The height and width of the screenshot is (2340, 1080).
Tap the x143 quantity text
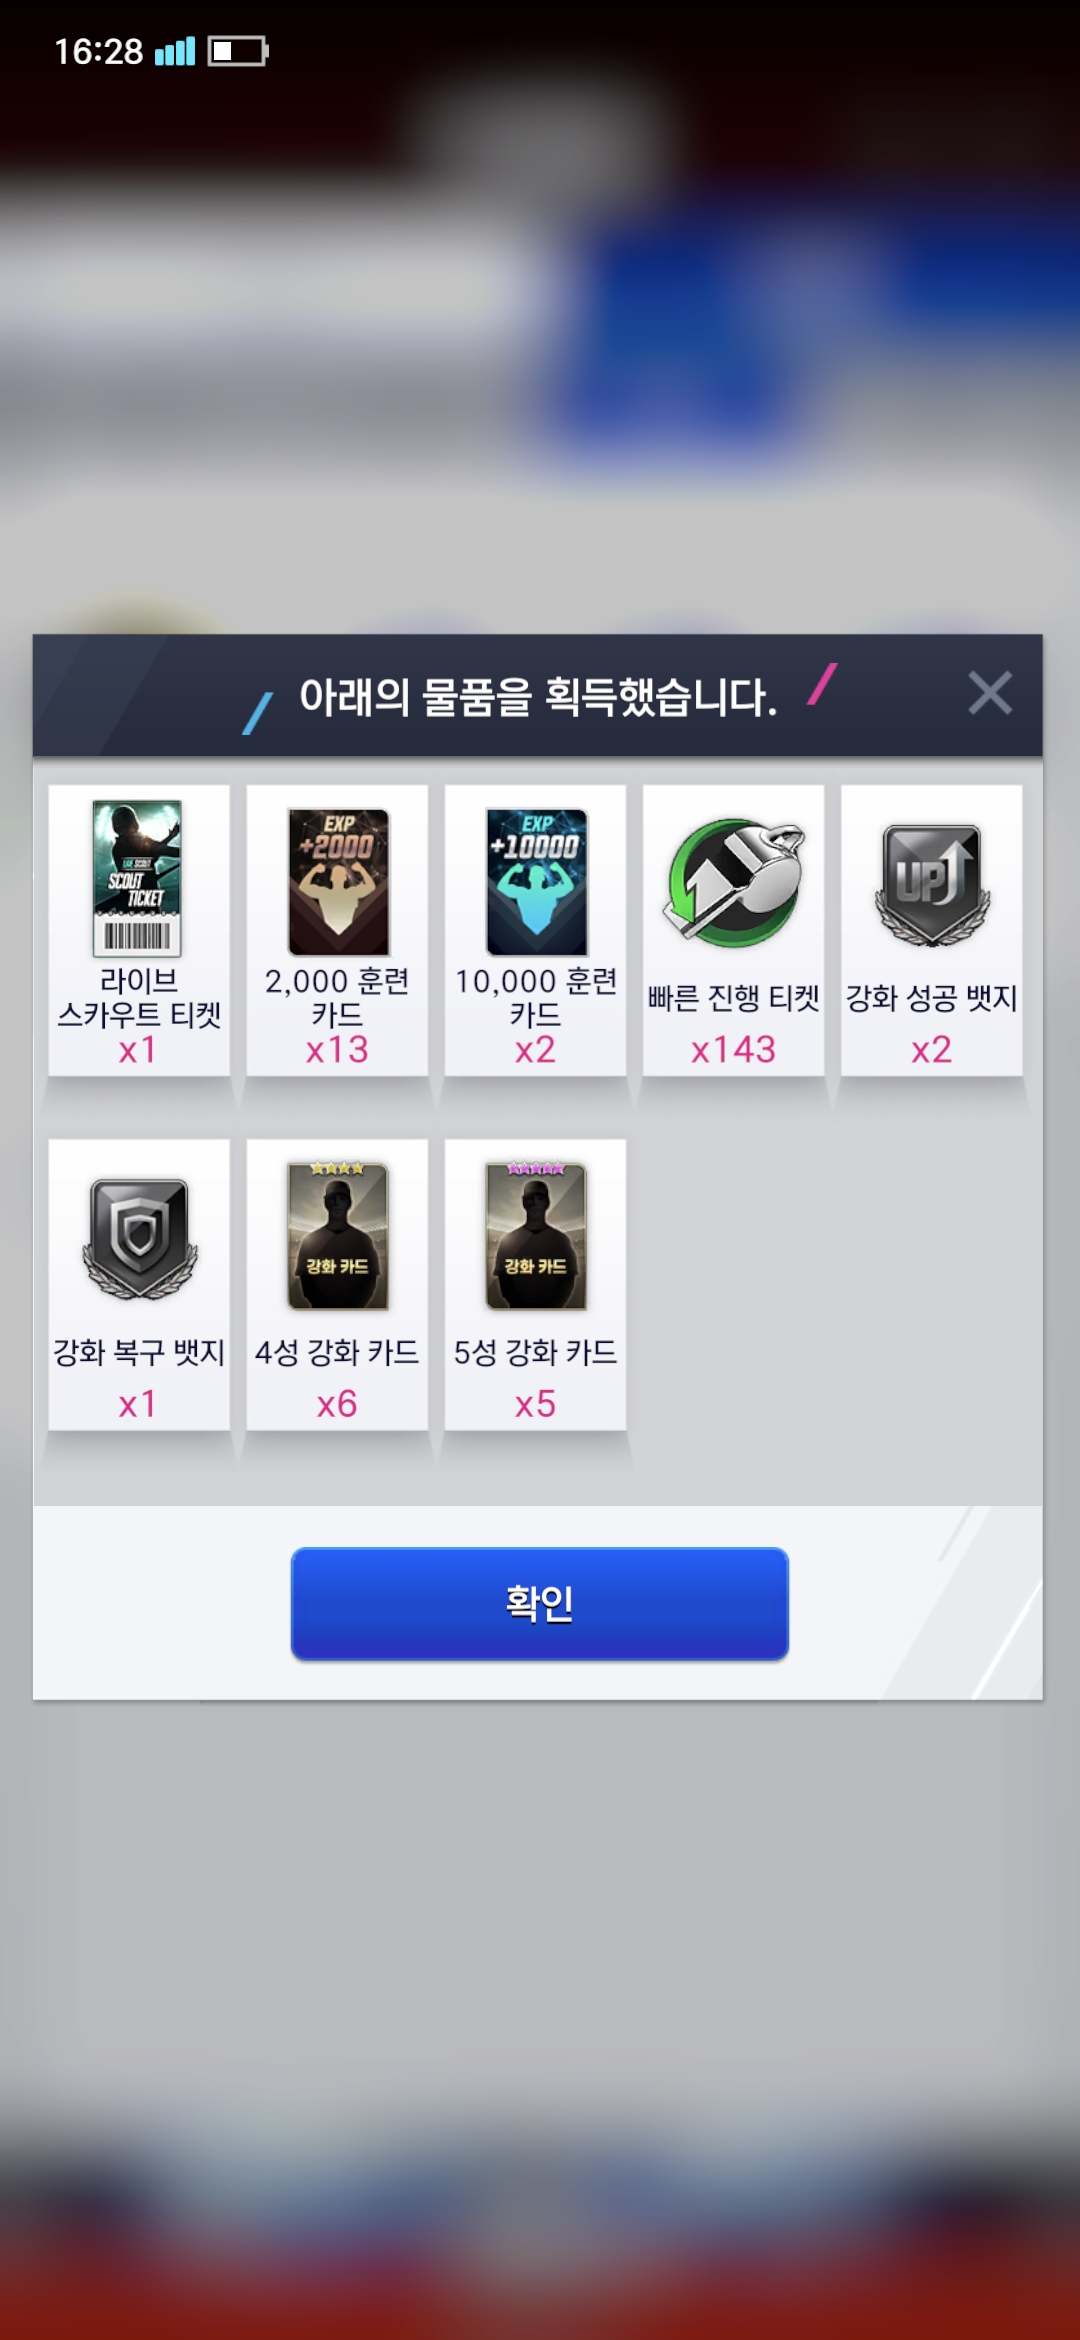coord(733,1049)
